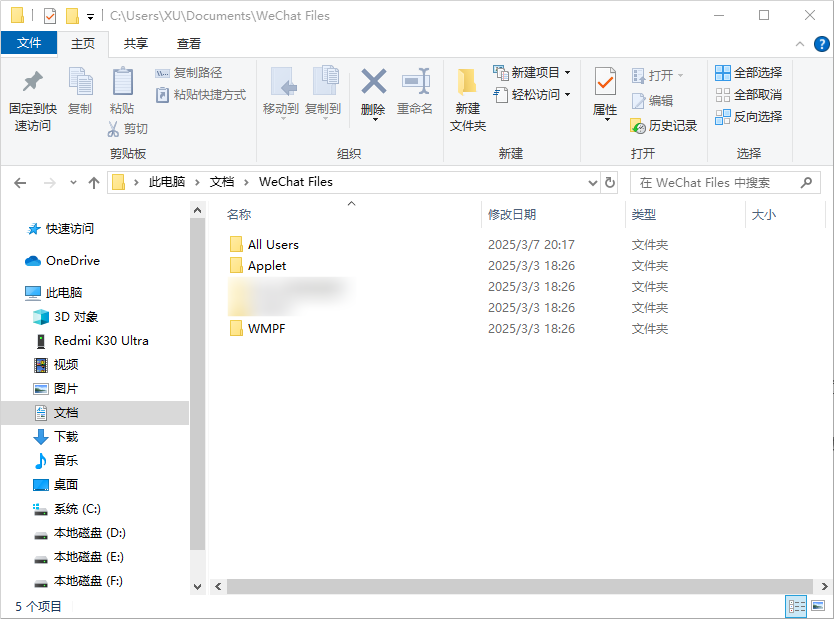Enable thumbnail view from status bar
The image size is (834, 619).
(x=817, y=606)
